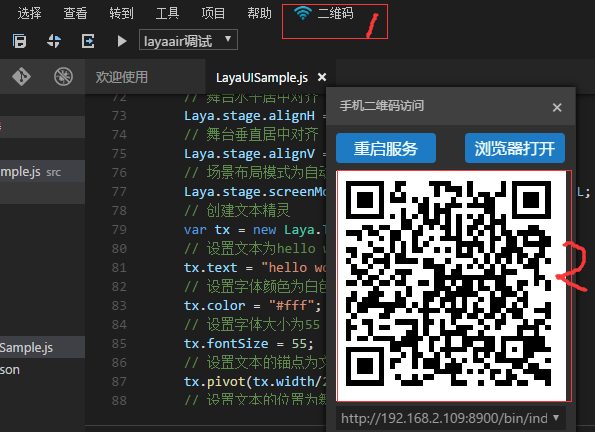Click the four-arrow toolbar icon beside save

(x=54, y=41)
